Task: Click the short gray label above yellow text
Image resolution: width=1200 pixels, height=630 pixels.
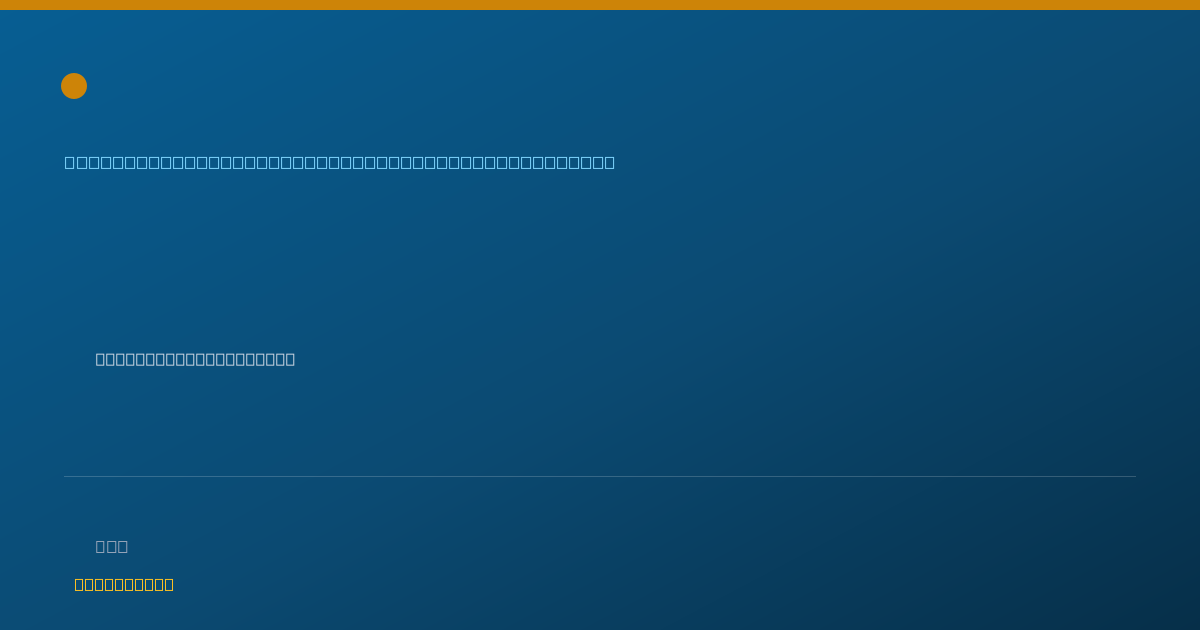Action: [112, 546]
